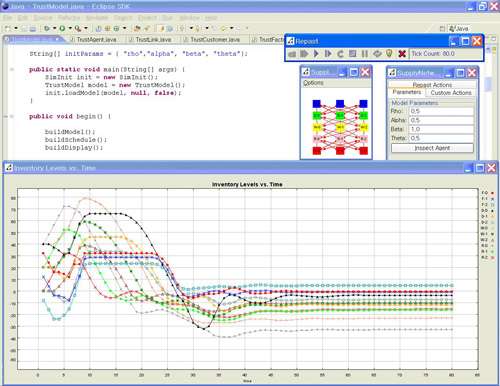Click the New file wizard icon
The height and width of the screenshot is (386, 500).
point(8,28)
